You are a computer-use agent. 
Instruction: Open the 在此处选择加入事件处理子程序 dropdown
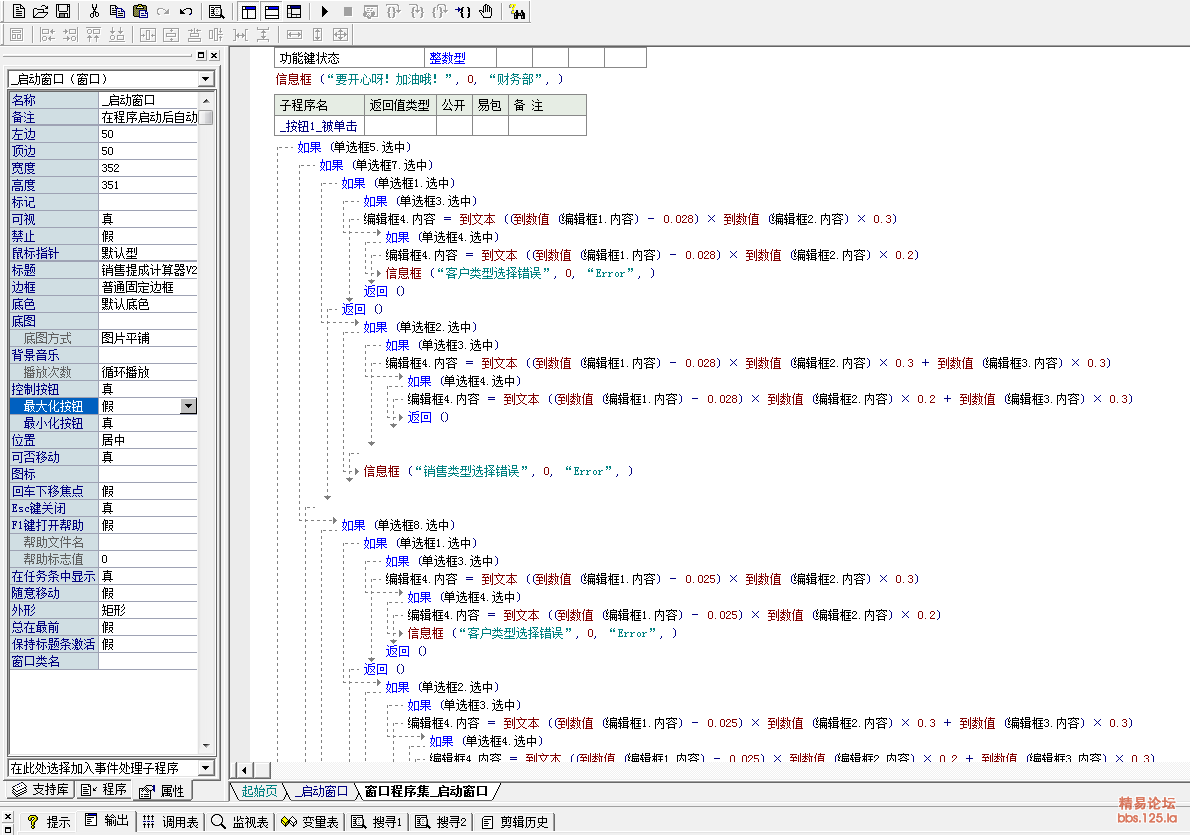tap(206, 768)
